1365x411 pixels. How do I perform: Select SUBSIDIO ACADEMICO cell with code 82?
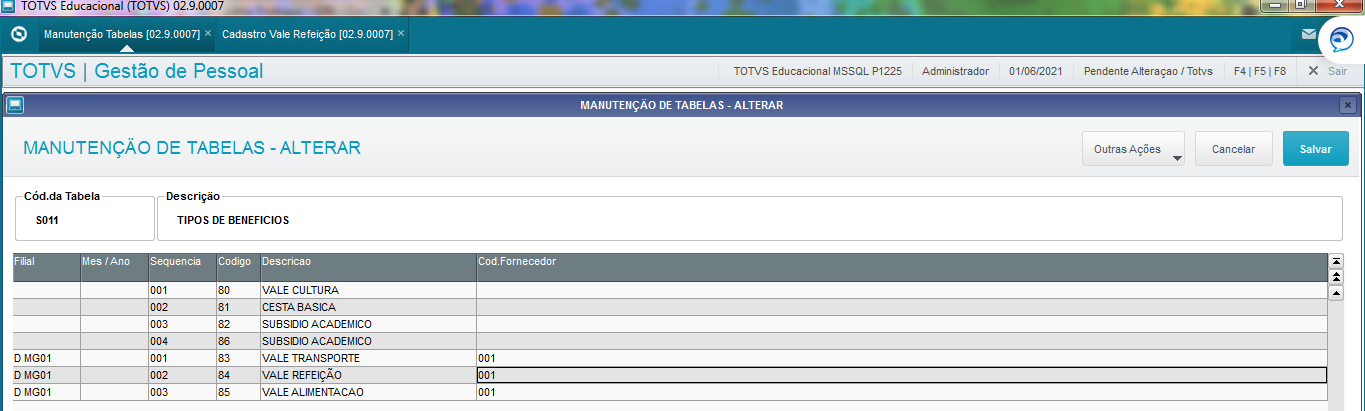pyautogui.click(x=368, y=325)
